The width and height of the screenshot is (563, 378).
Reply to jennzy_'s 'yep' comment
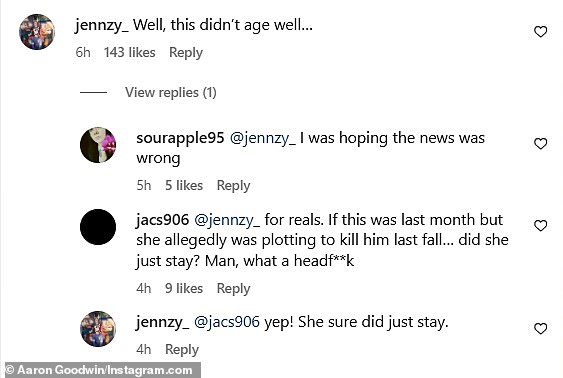182,350
